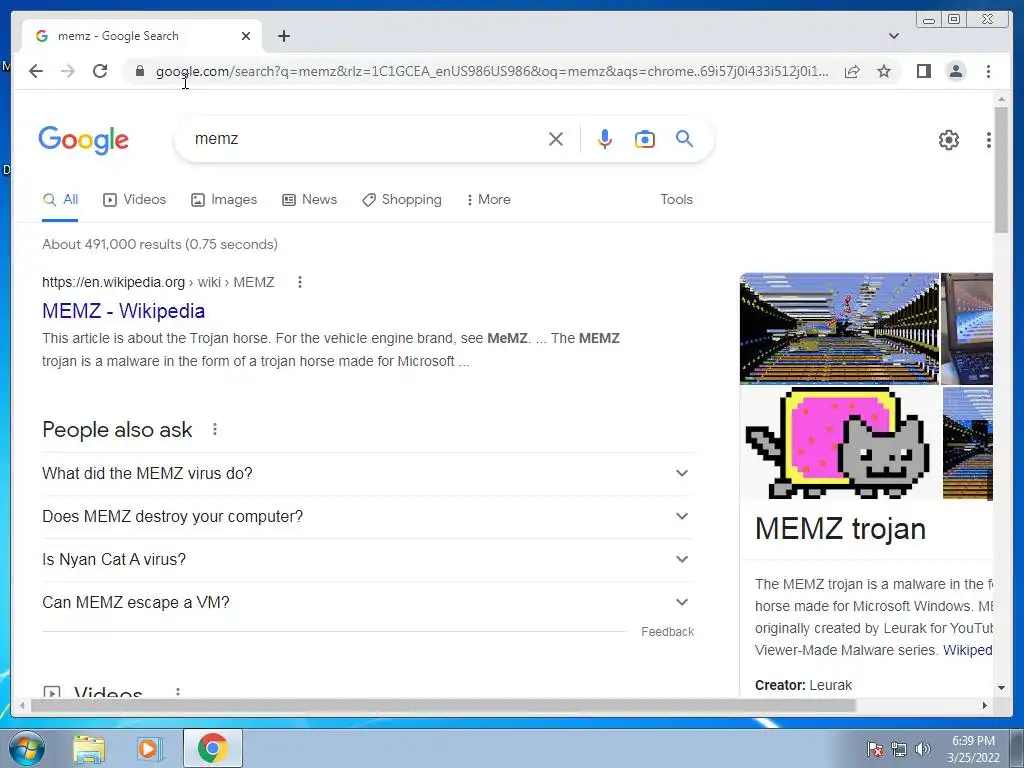Image resolution: width=1024 pixels, height=768 pixels.
Task: Submit search with magnifier icon
Action: [x=684, y=138]
